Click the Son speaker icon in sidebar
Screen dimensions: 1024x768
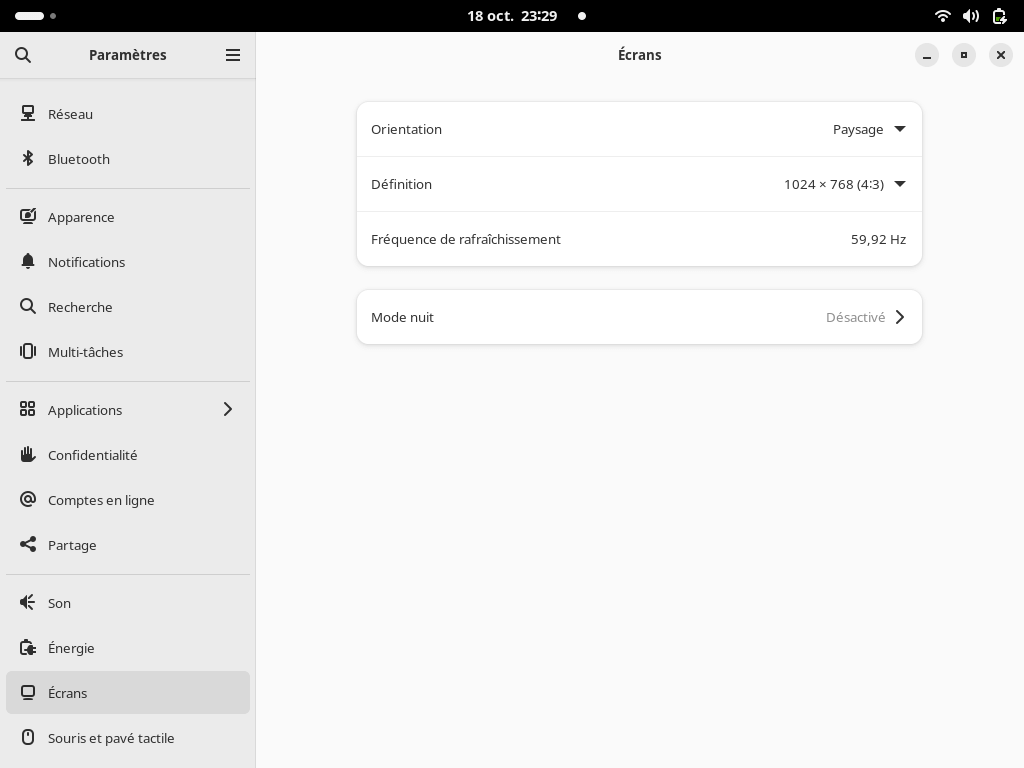coord(27,602)
